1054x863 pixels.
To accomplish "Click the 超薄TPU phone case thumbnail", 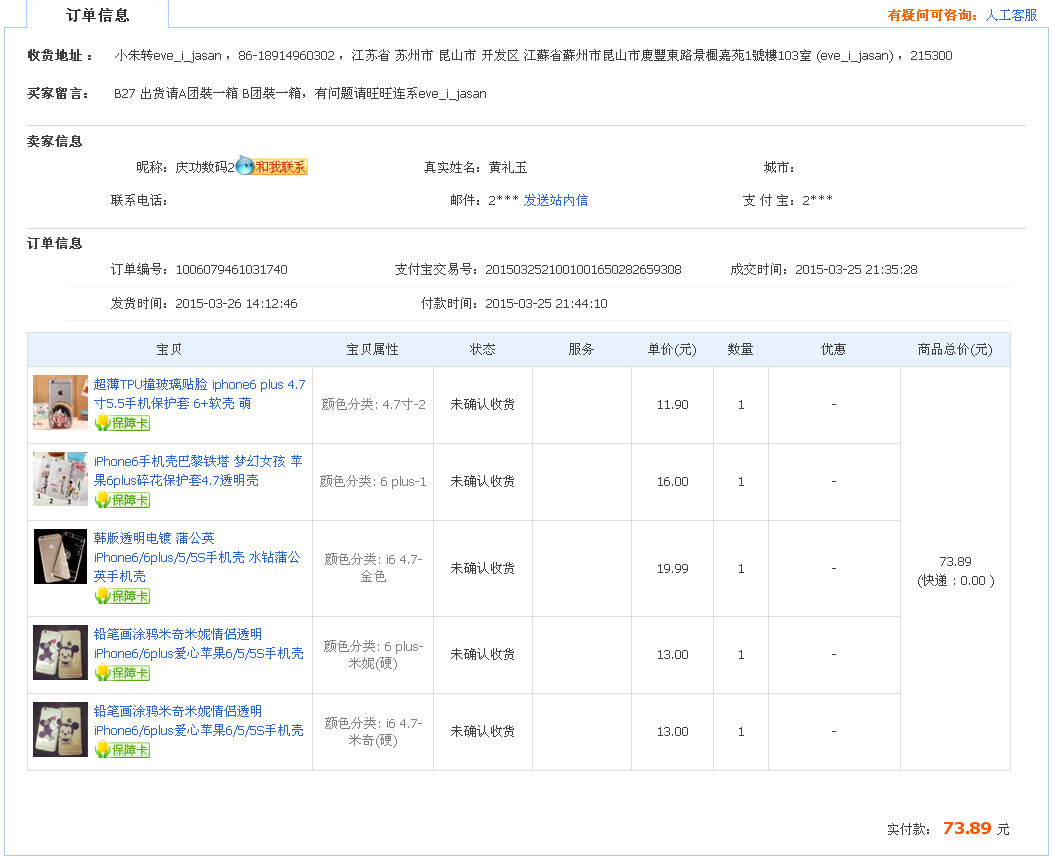I will (x=60, y=403).
